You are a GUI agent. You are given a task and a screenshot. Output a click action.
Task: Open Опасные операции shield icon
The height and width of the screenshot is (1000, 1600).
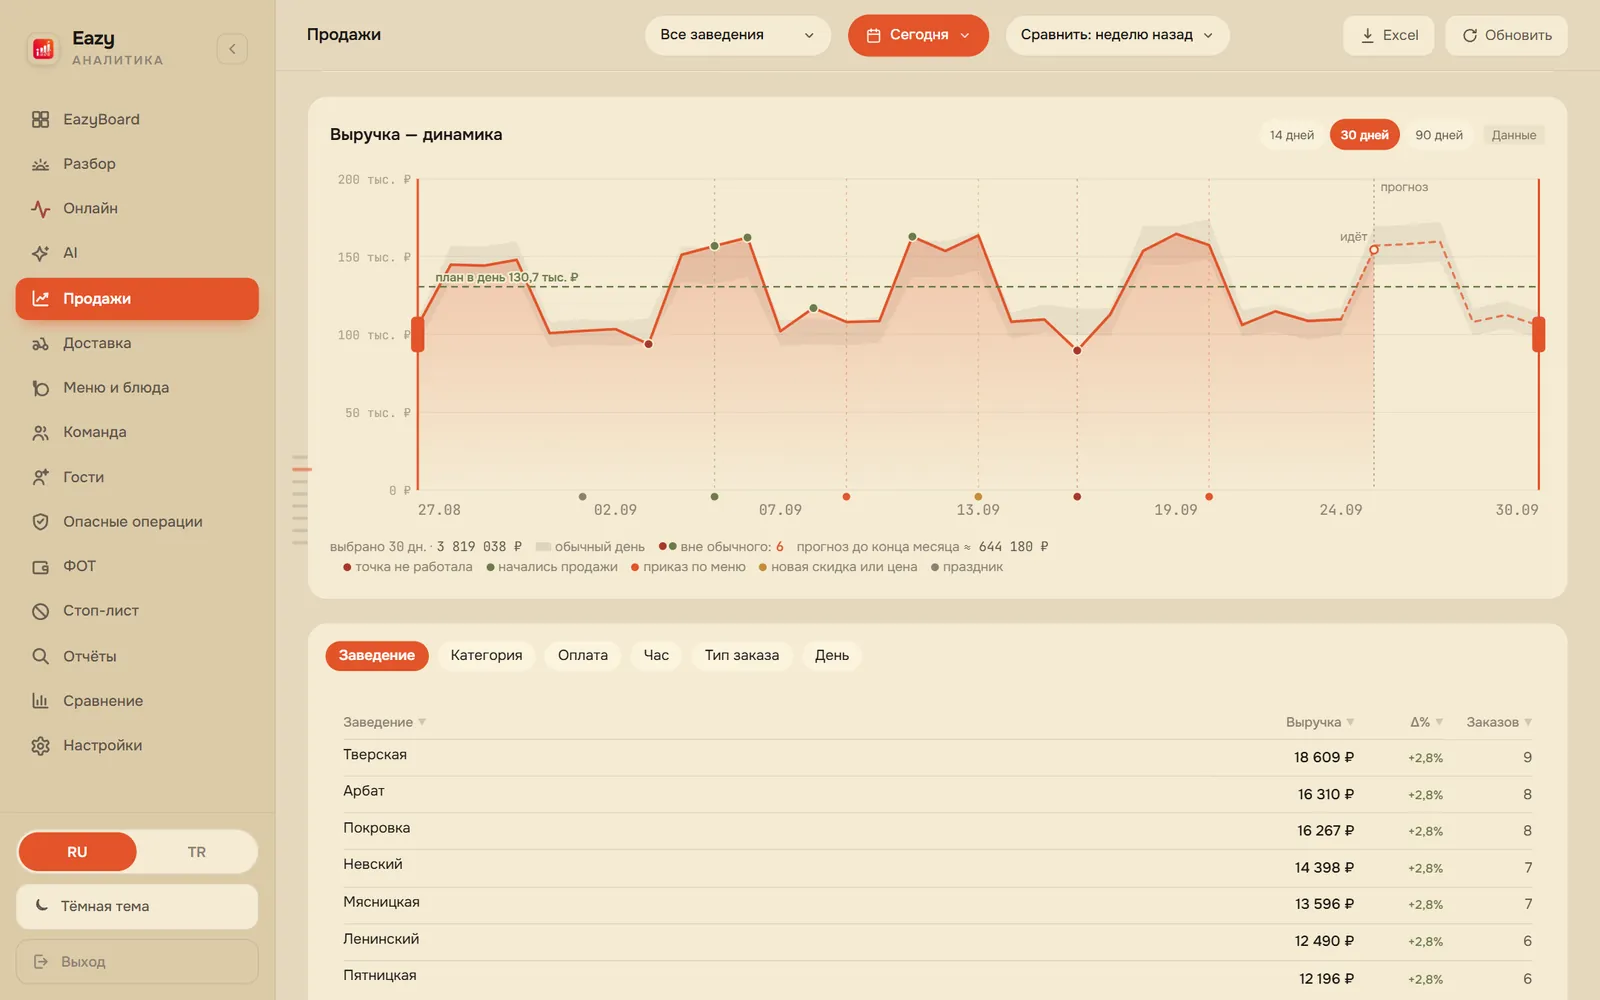[x=40, y=521]
